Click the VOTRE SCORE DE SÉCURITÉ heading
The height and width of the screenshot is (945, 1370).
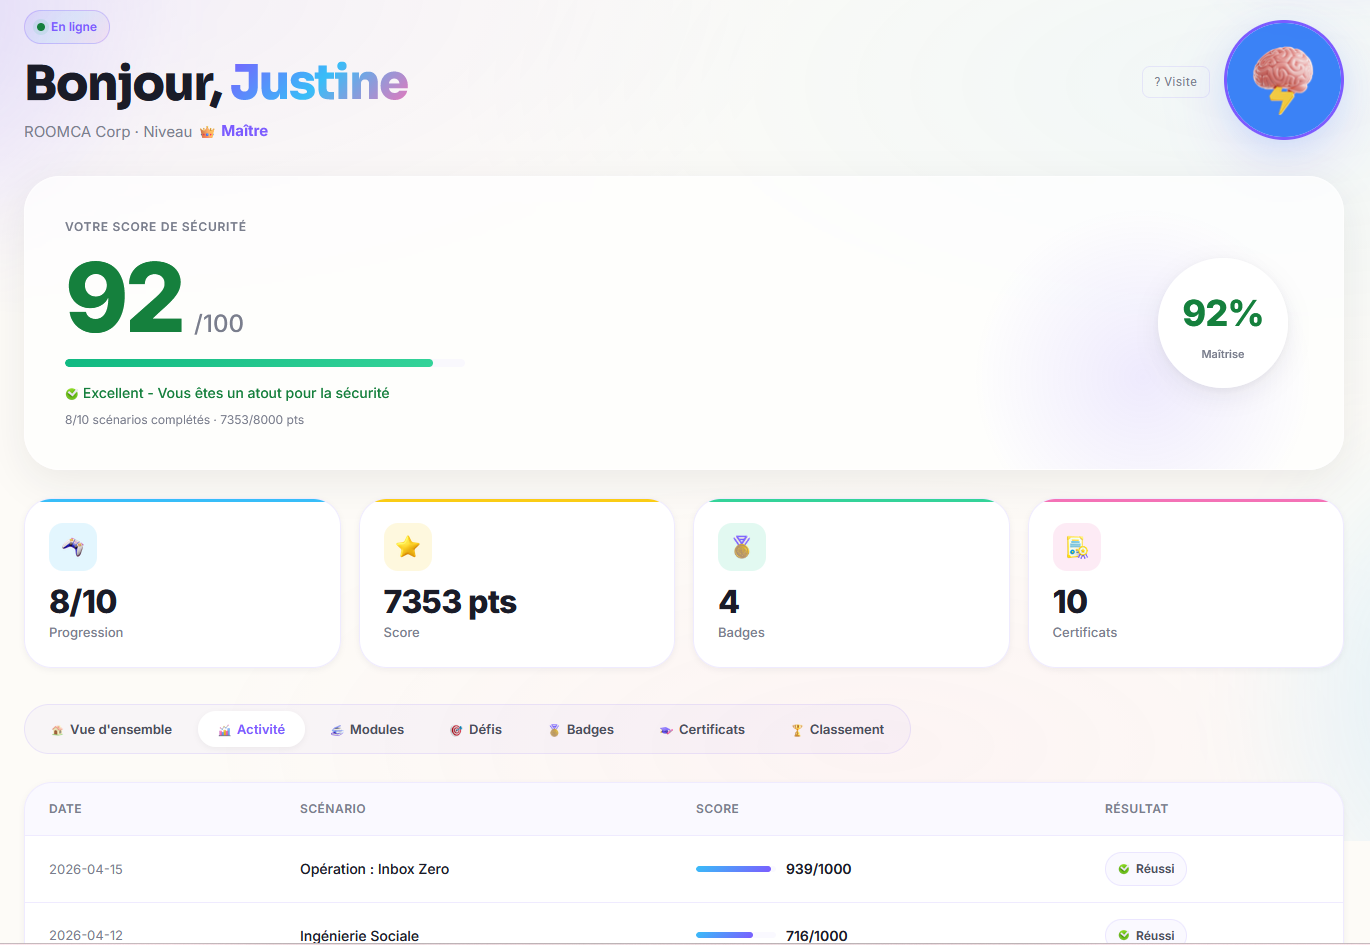pos(156,227)
